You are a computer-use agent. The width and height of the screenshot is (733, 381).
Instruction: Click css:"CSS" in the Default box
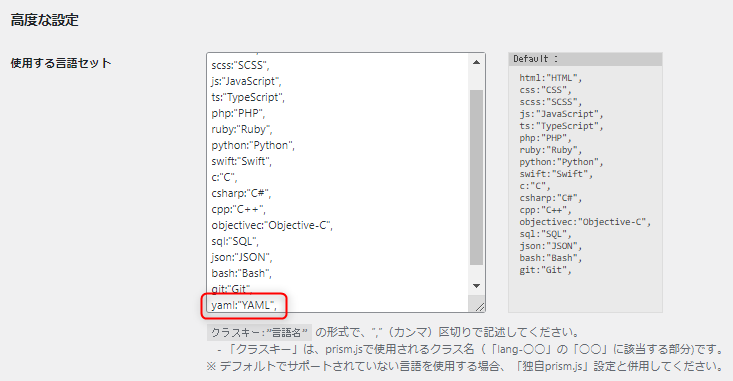pos(545,90)
